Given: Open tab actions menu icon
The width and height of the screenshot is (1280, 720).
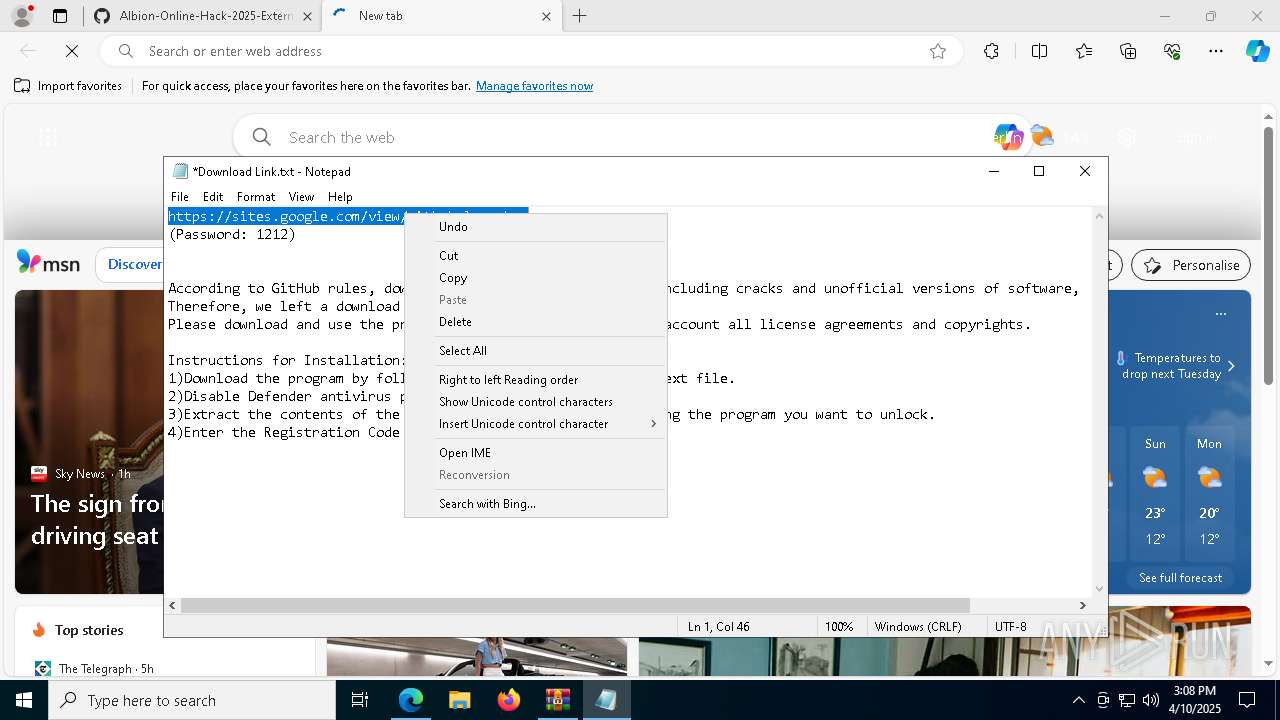Looking at the screenshot, I should coord(60,16).
